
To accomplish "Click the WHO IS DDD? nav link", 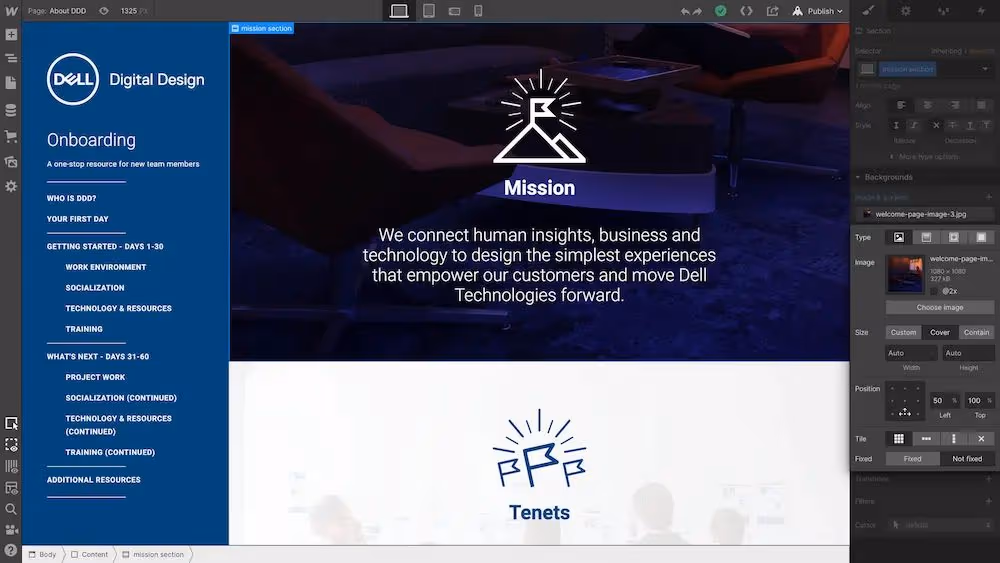I will pos(71,198).
